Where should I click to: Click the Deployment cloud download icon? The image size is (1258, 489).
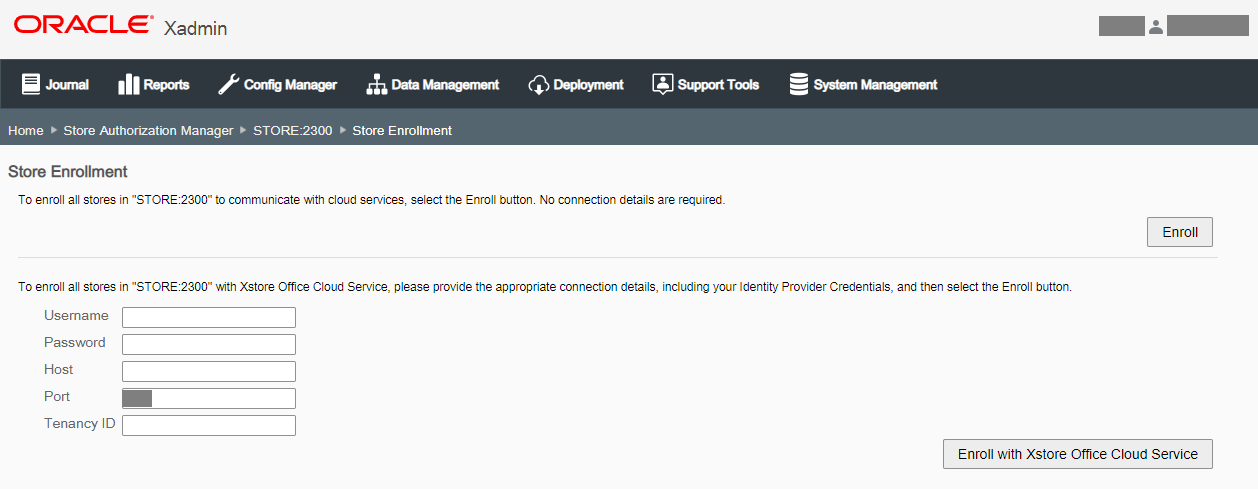[x=538, y=85]
